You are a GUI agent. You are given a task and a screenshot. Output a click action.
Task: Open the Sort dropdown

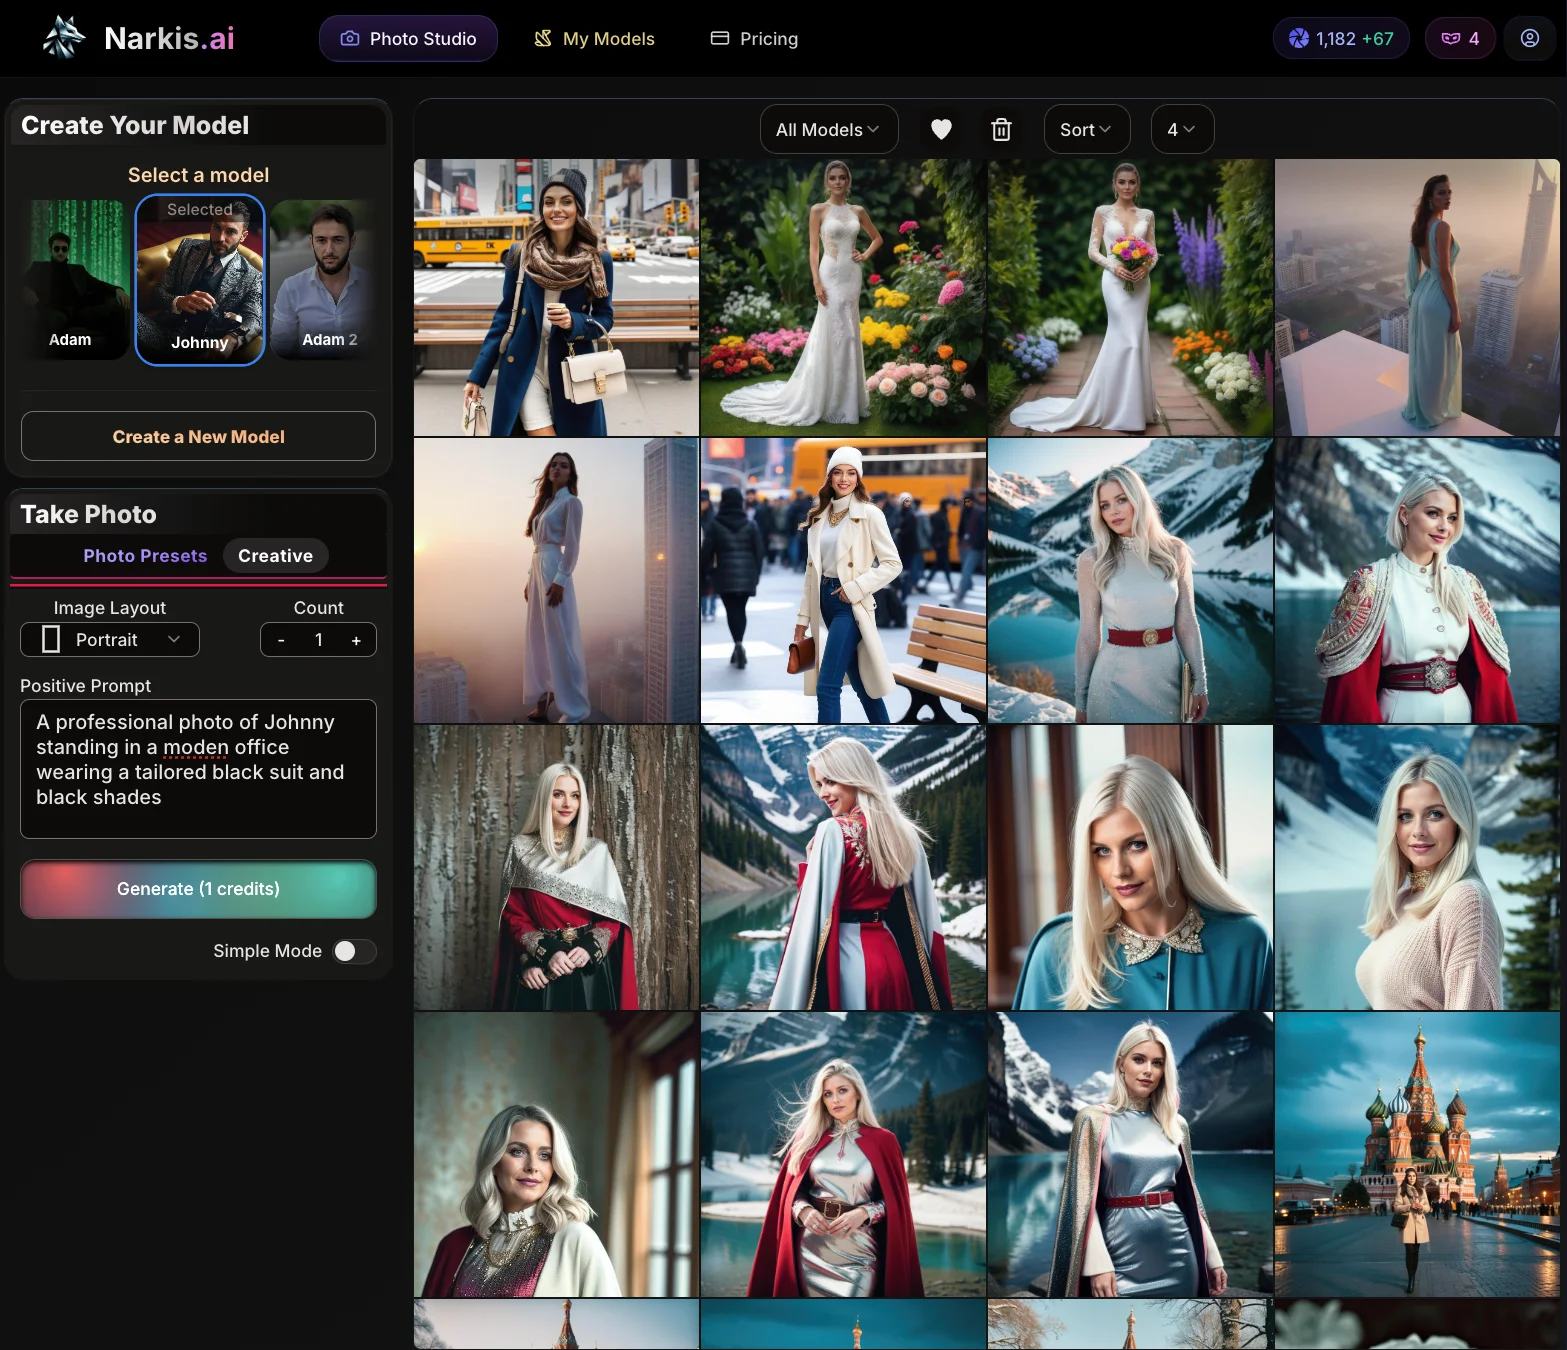pos(1087,130)
